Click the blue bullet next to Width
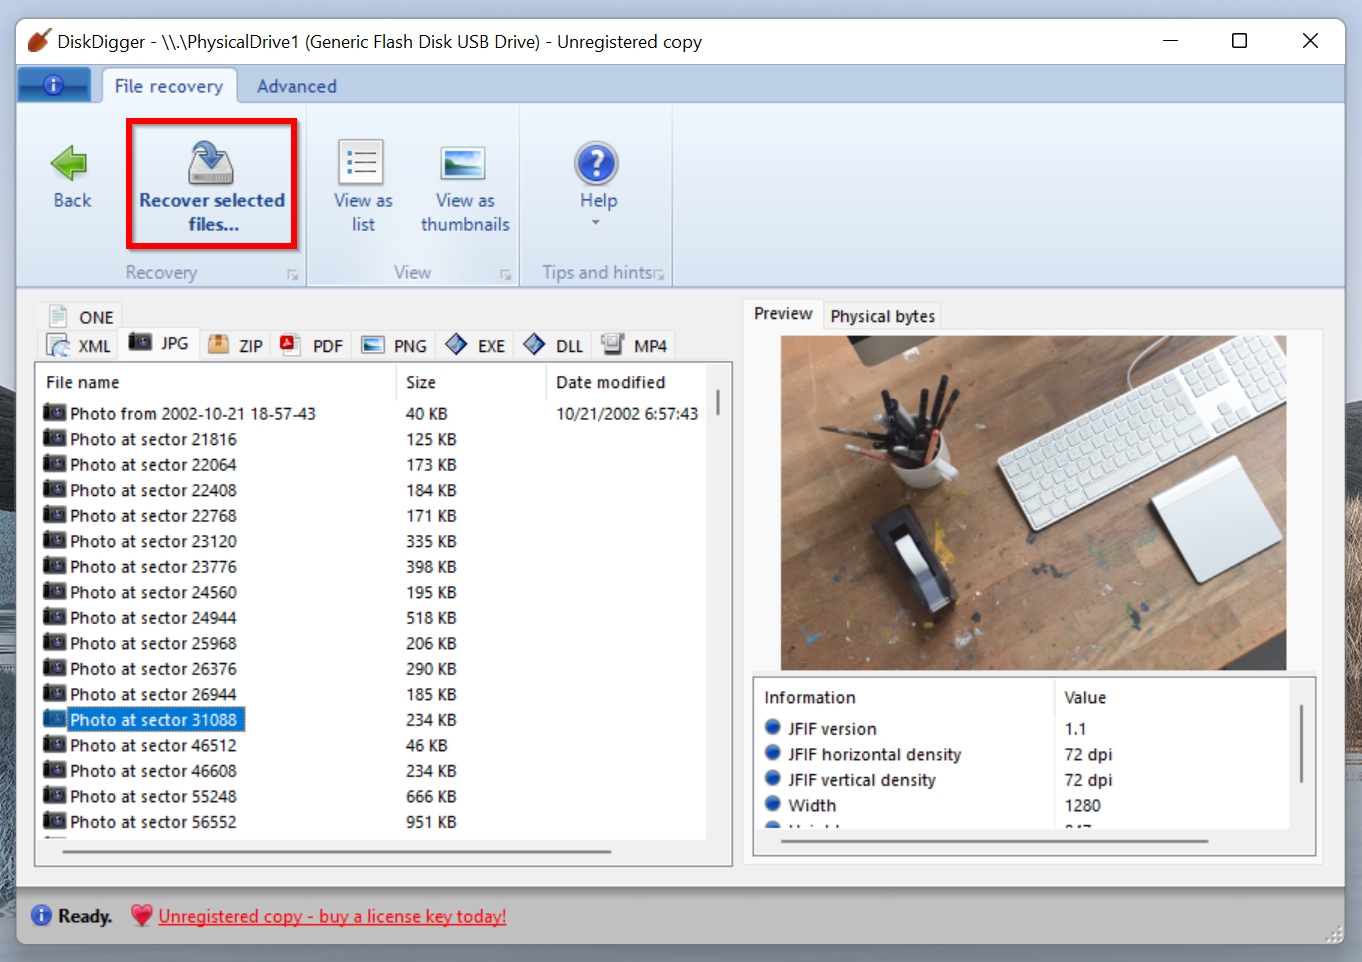This screenshot has width=1362, height=962. pos(773,803)
